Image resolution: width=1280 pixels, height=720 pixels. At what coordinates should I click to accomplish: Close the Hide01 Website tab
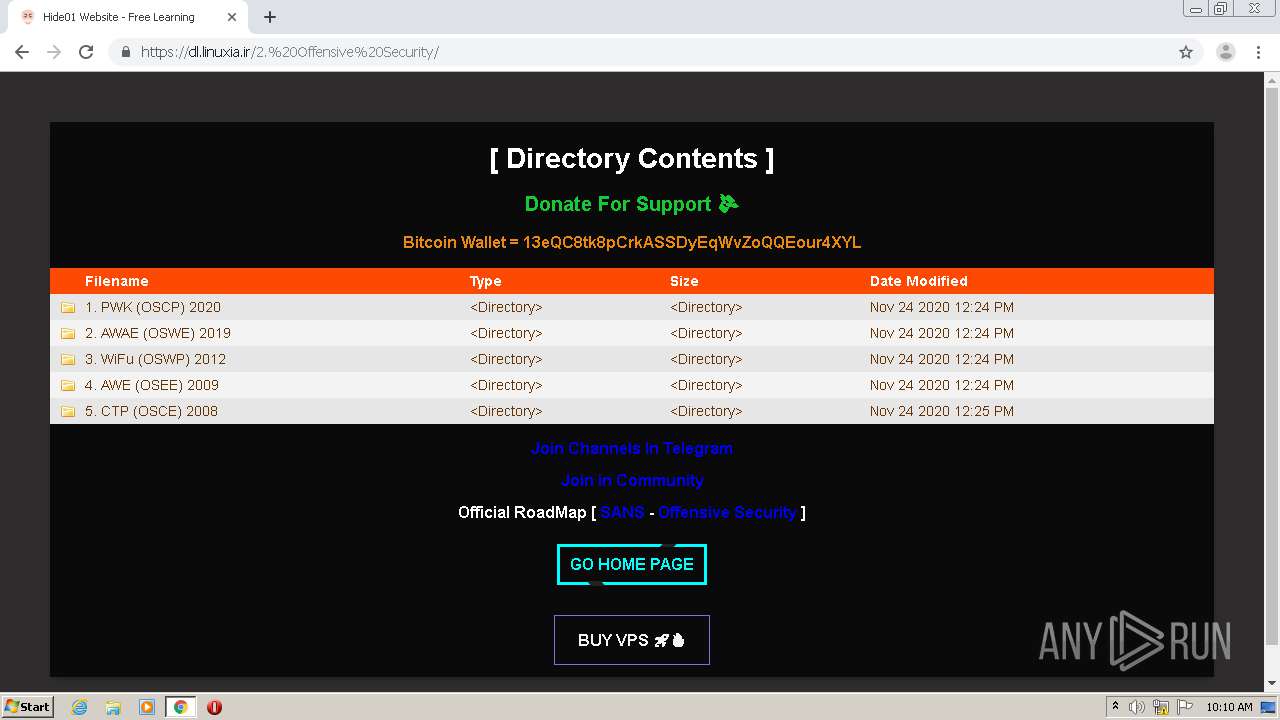point(232,17)
